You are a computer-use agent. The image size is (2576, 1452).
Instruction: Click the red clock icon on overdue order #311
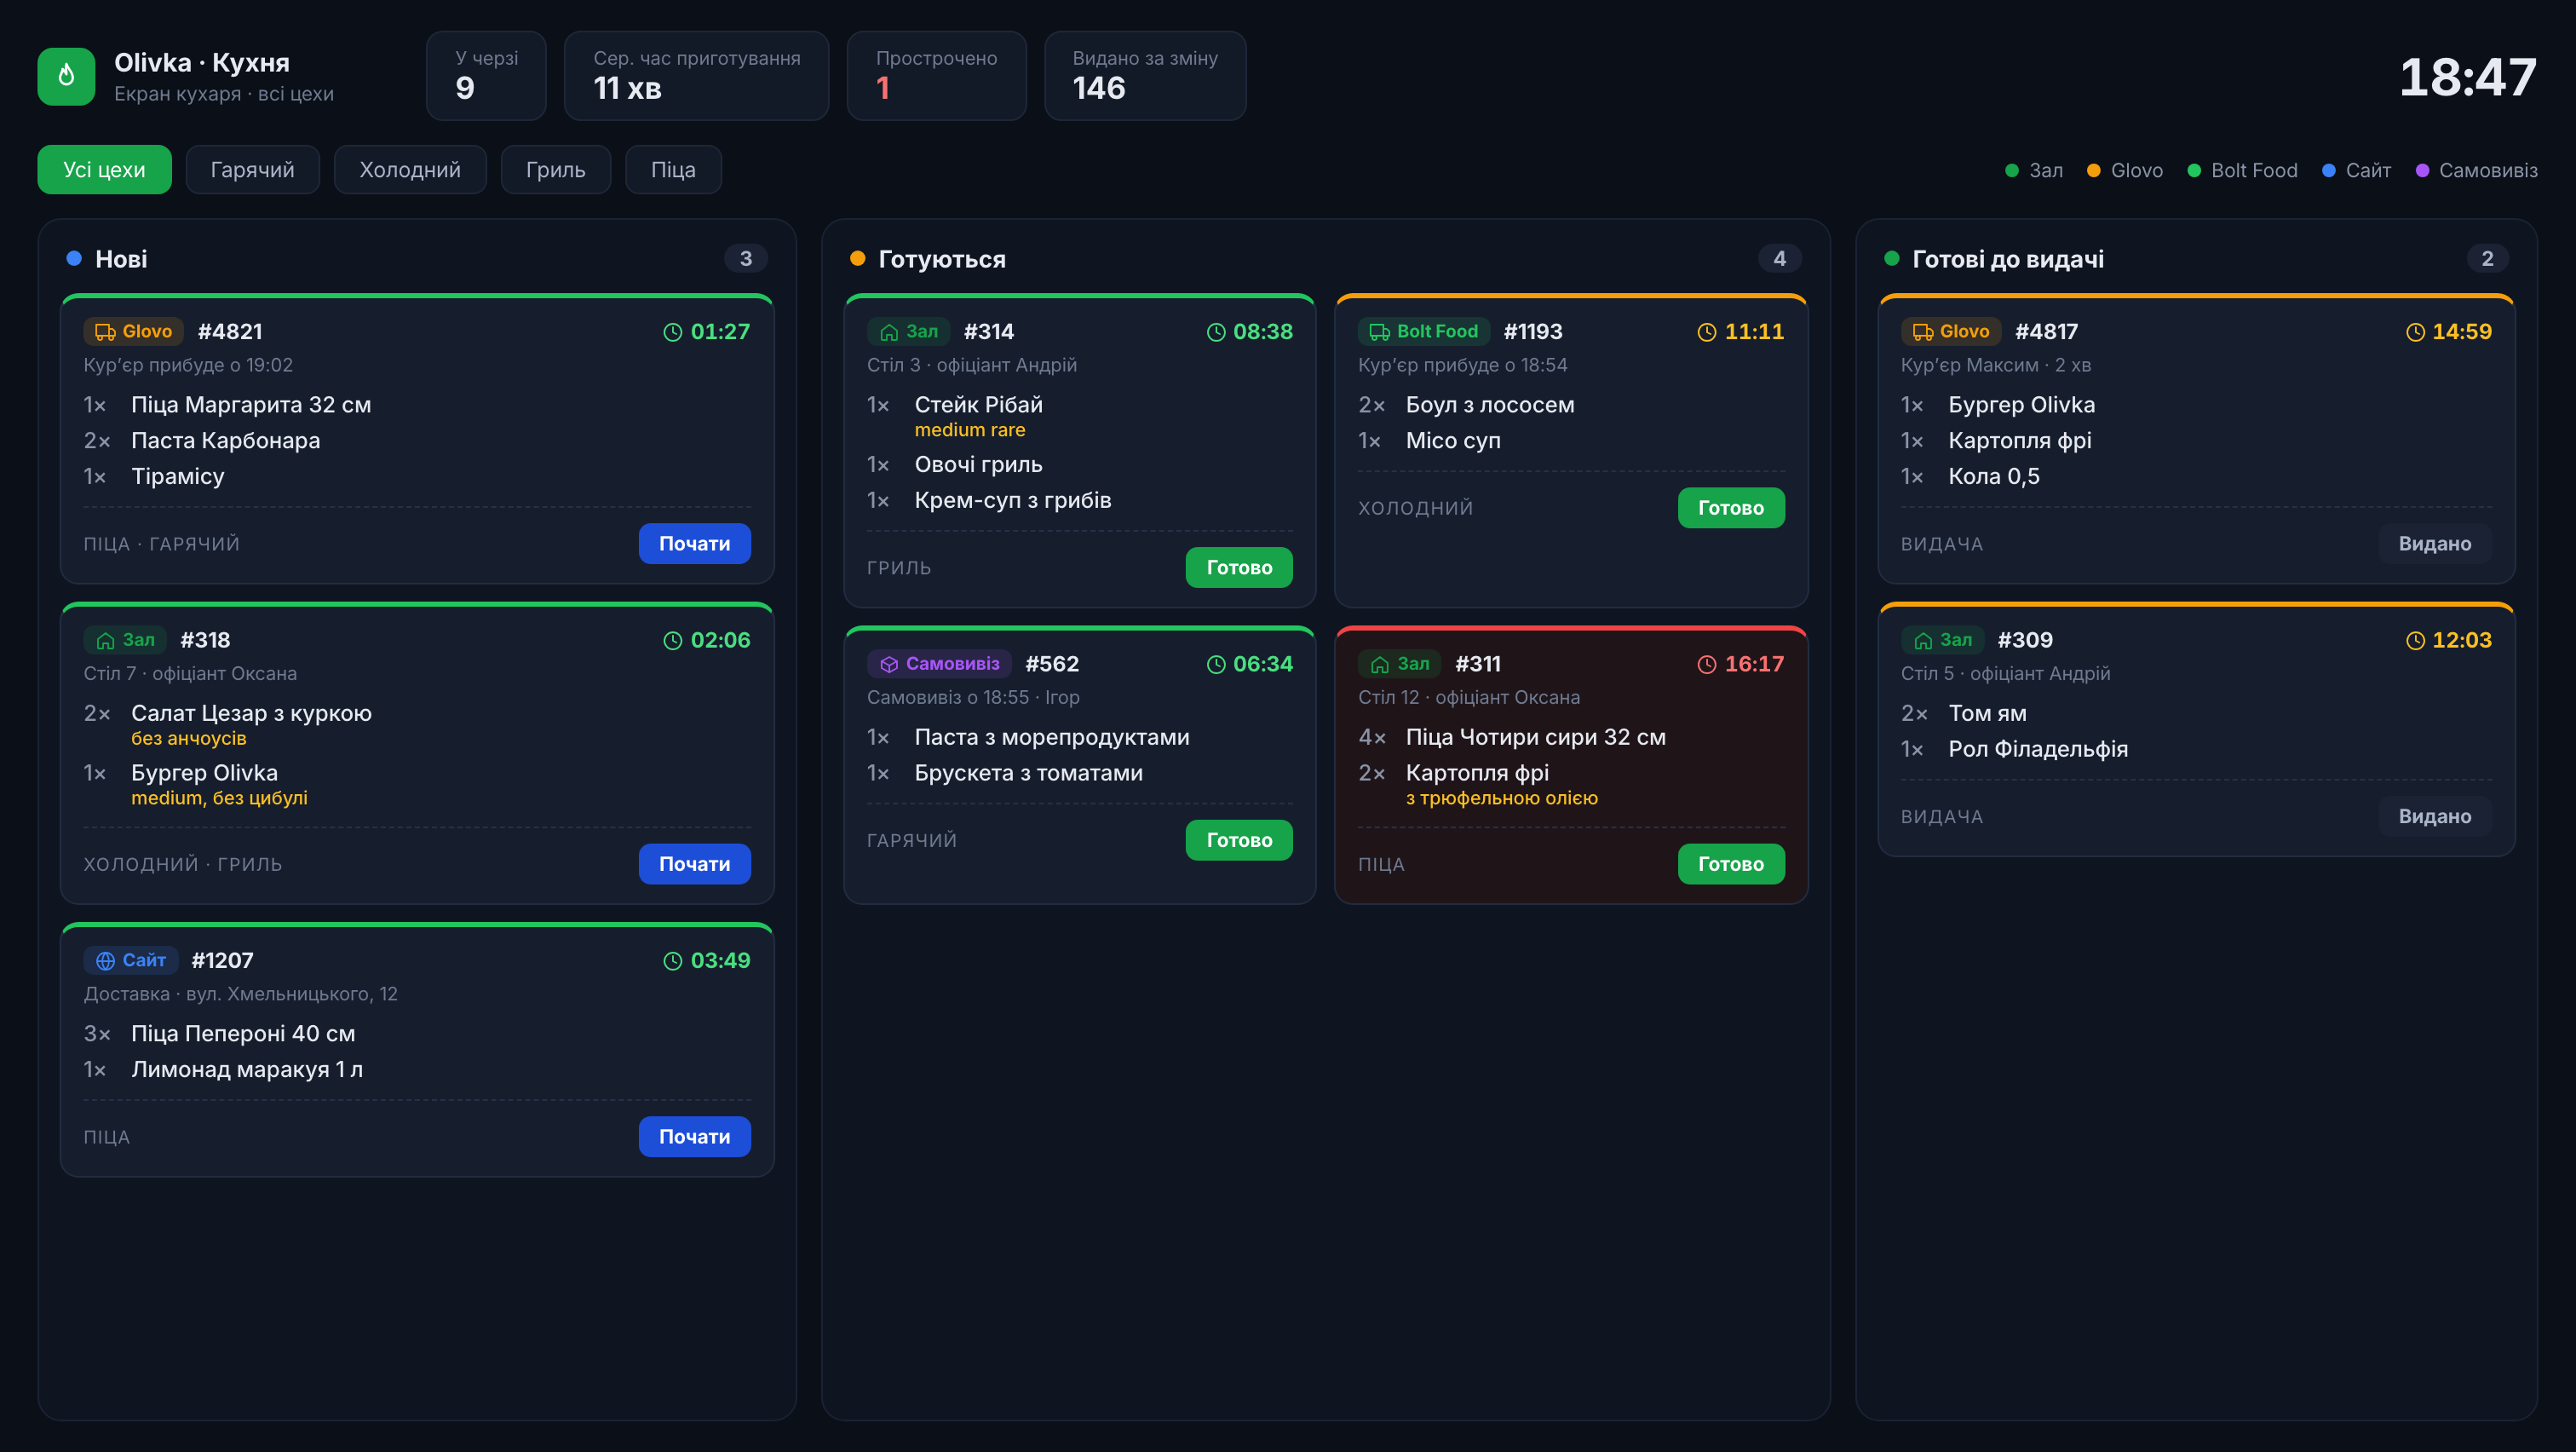[x=1706, y=664]
